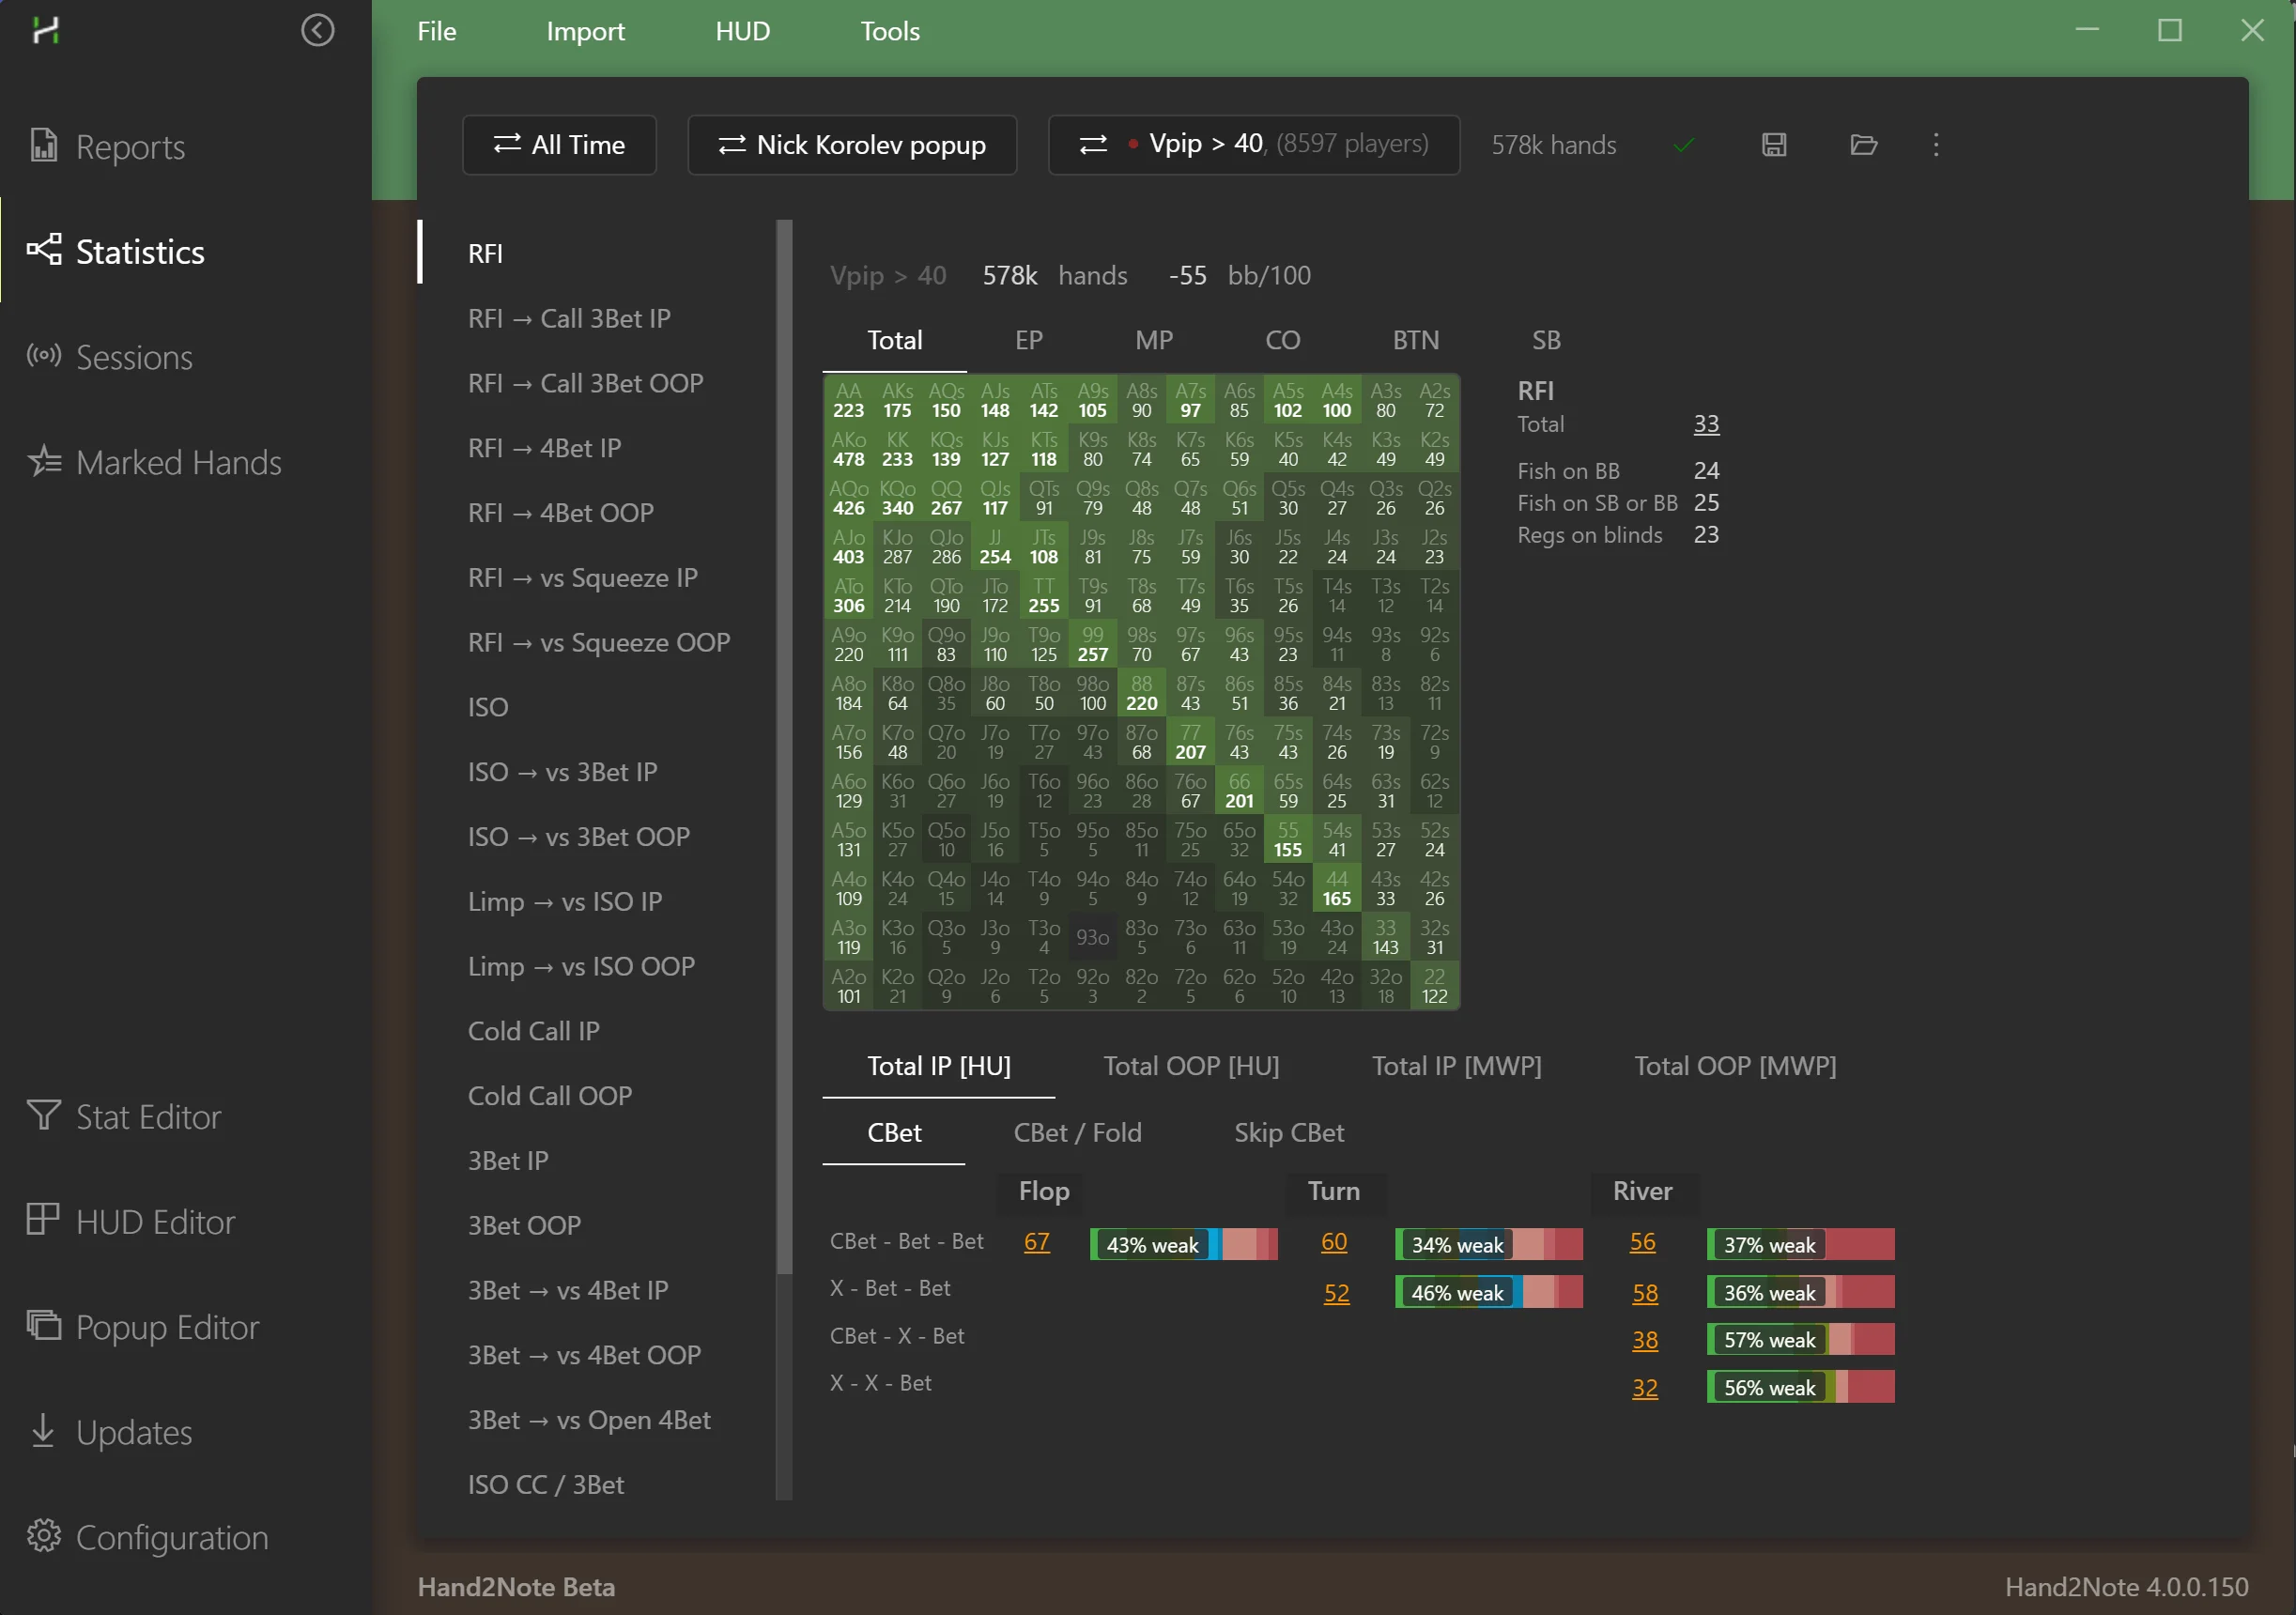Open the RFI Total 33 link
Viewport: 2296px width, 1615px height.
(x=1706, y=424)
